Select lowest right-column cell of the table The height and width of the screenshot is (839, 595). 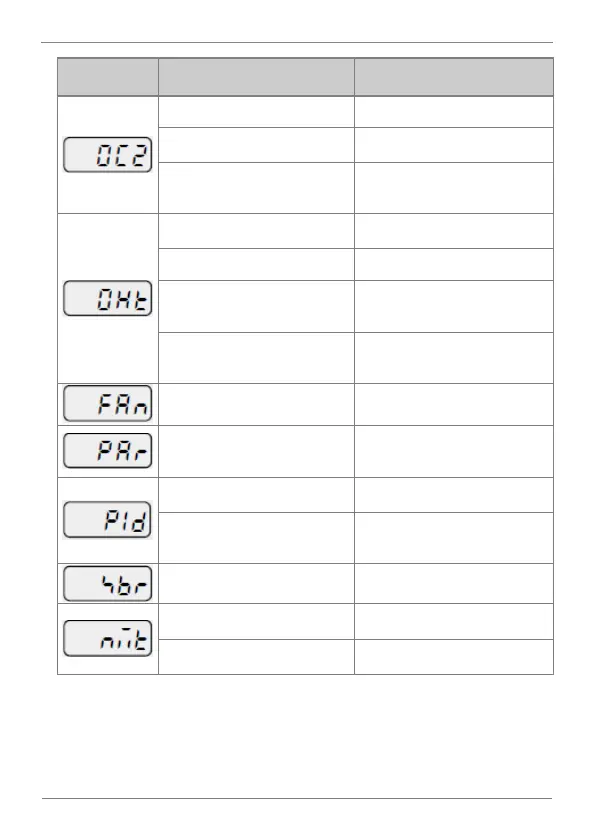pyautogui.click(x=454, y=657)
